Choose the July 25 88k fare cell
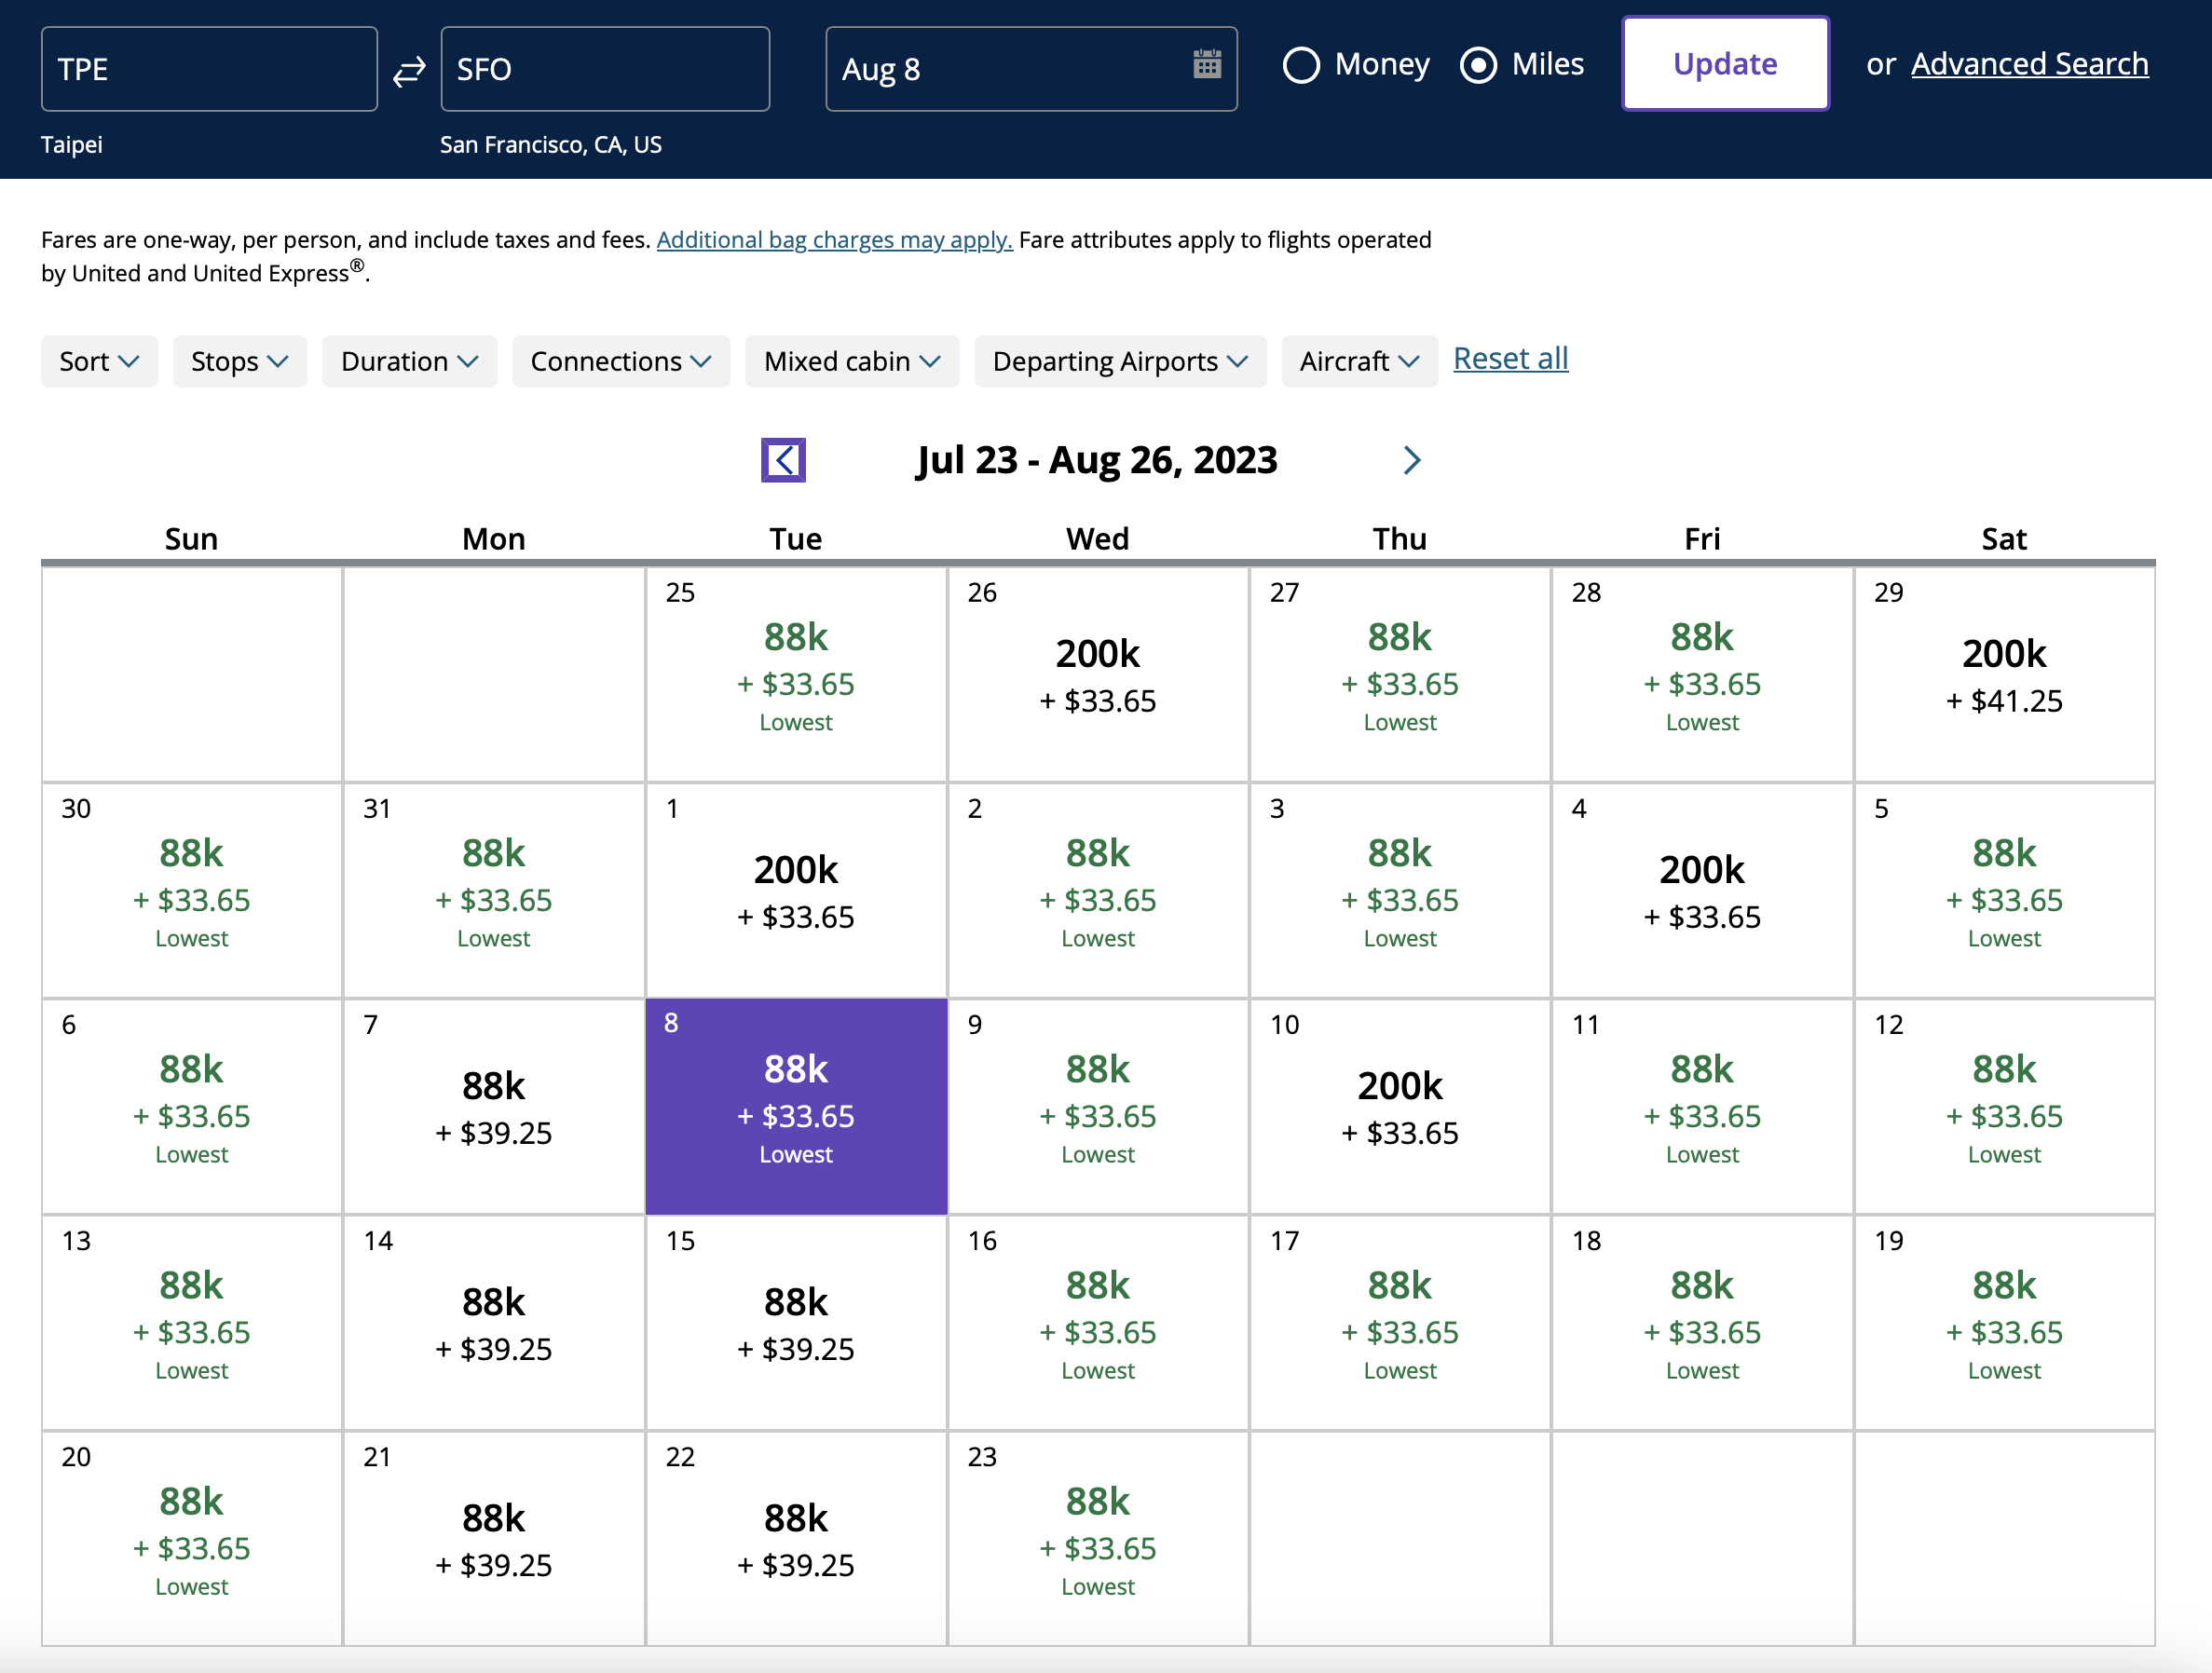This screenshot has width=2212, height=1673. coord(796,674)
